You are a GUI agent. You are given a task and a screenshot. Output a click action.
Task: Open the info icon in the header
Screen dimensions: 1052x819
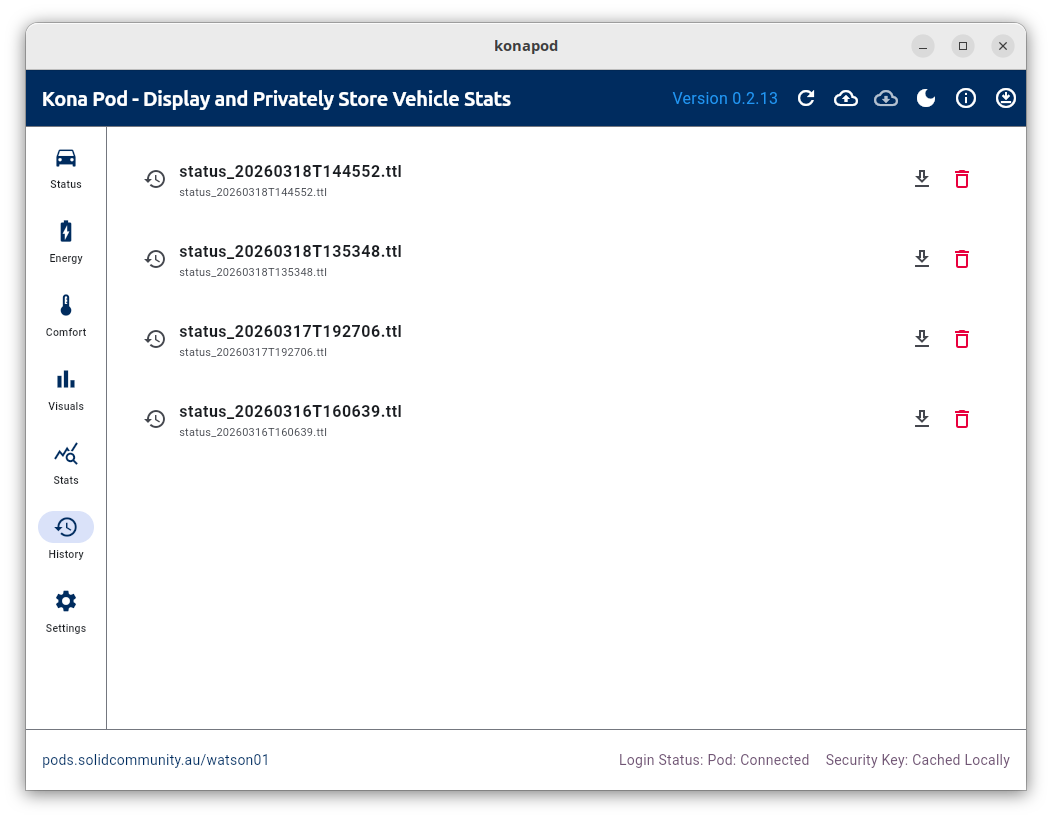pos(966,98)
